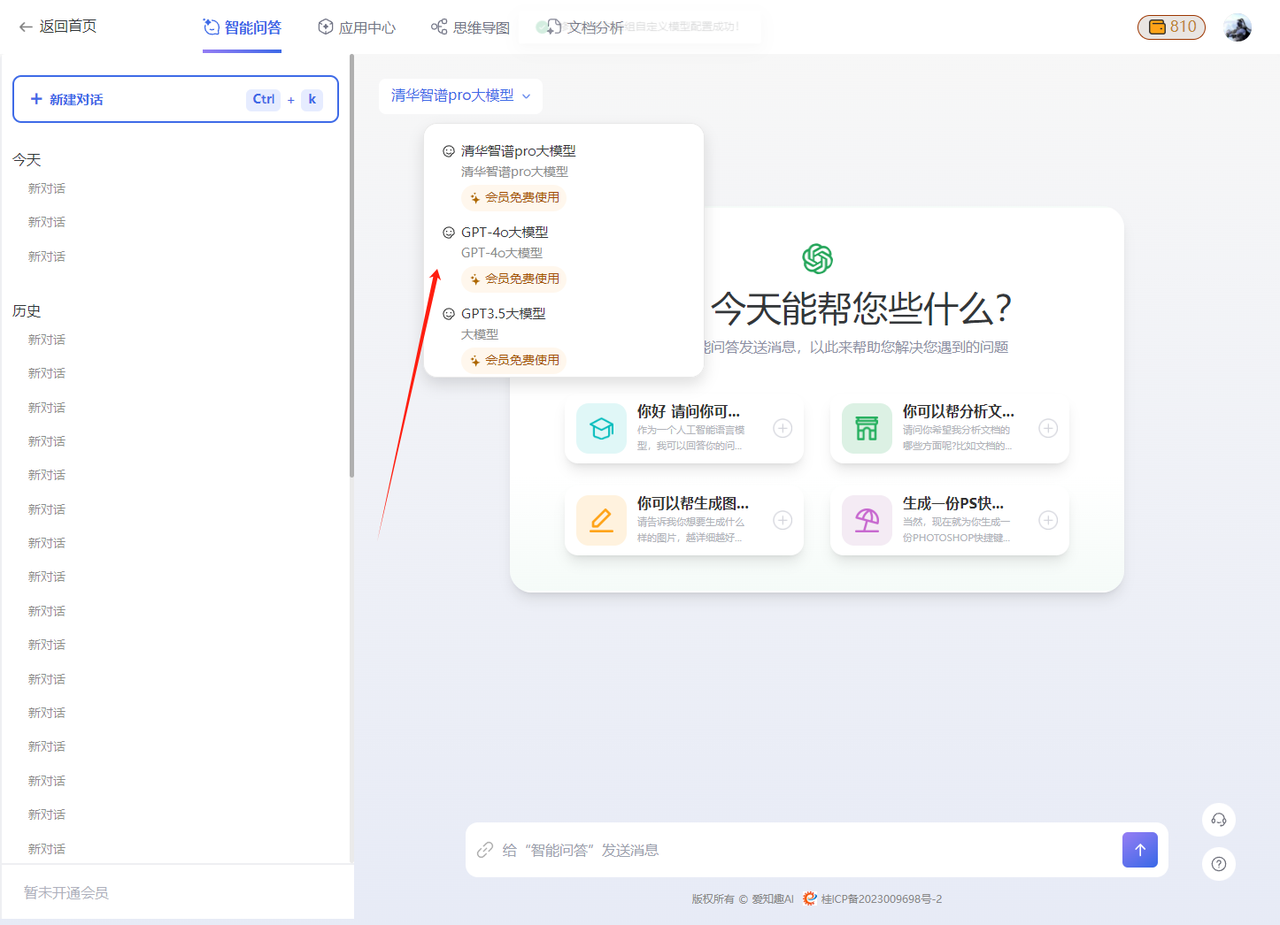Open the help question mark icon
This screenshot has height=925, width=1280.
pyautogui.click(x=1219, y=864)
